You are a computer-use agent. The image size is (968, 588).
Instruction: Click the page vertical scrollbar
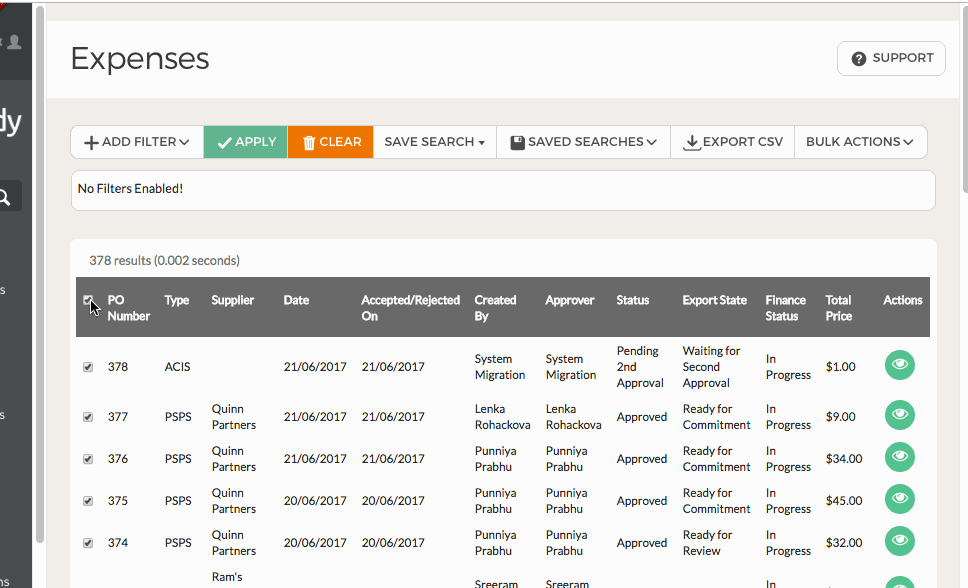pyautogui.click(x=963, y=100)
